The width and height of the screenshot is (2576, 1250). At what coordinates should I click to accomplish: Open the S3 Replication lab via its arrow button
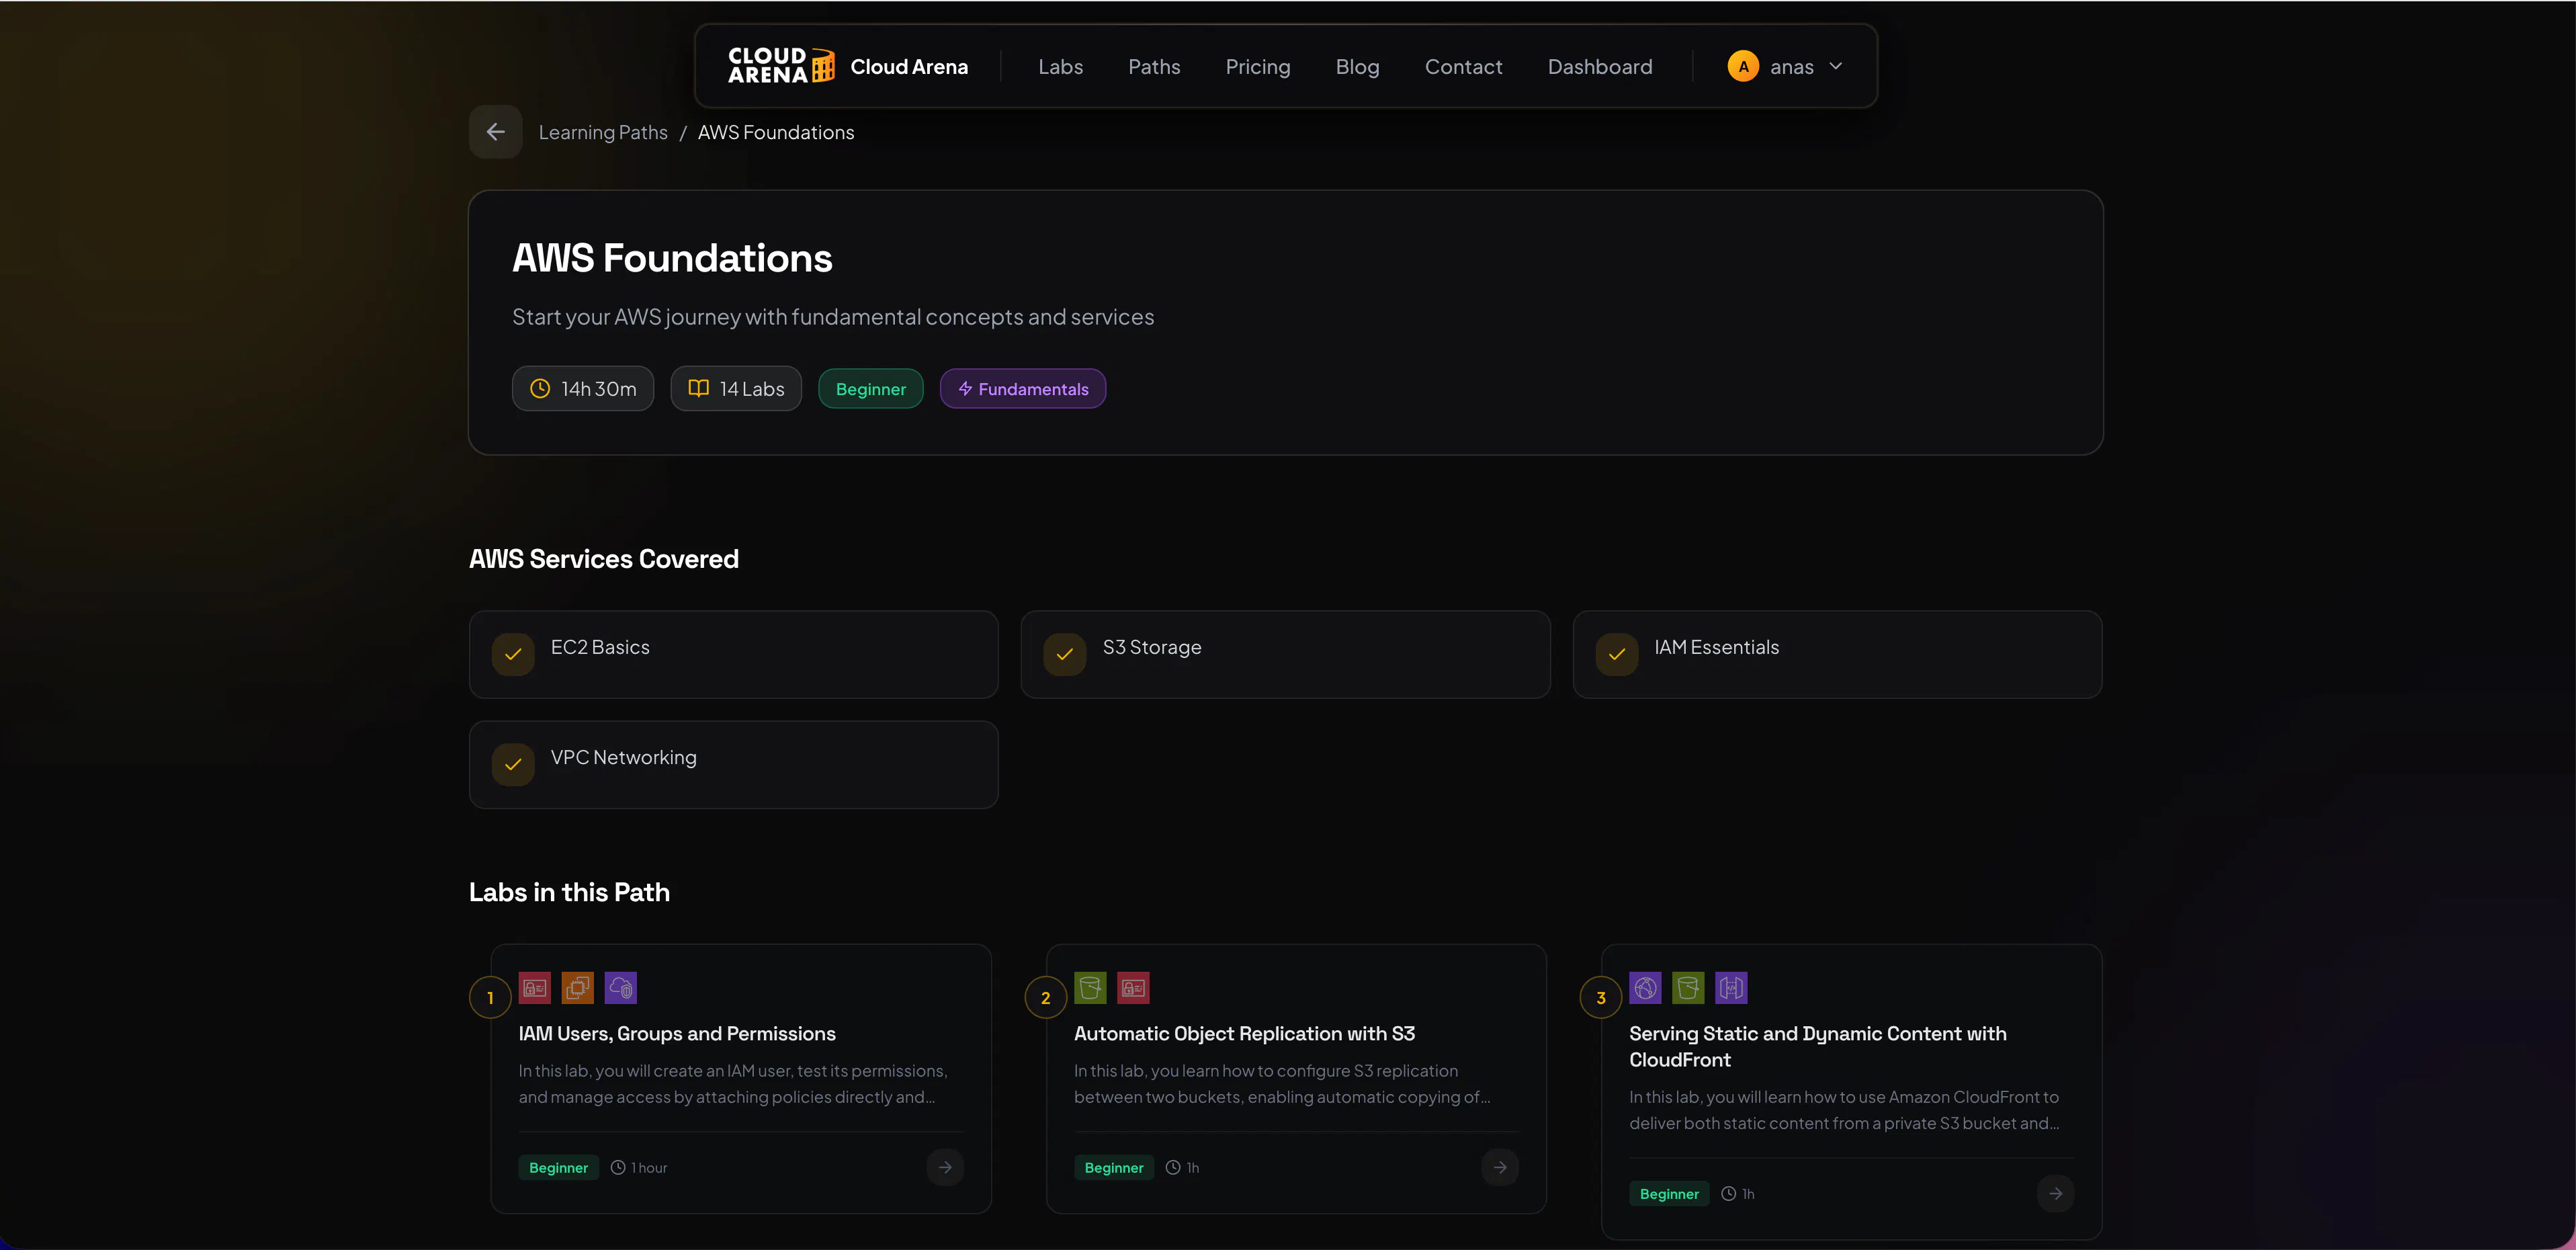pos(1500,1167)
